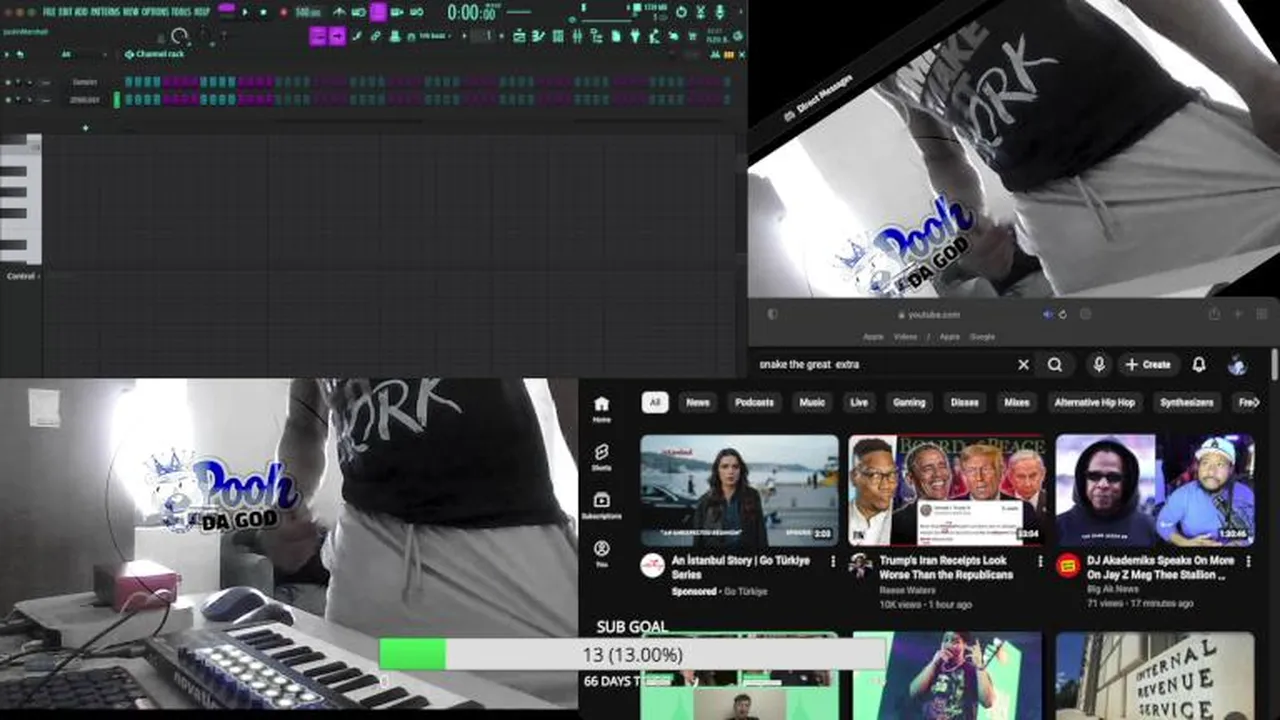Select the News filter chip on YouTube
This screenshot has height=720, width=1280.
coord(698,402)
